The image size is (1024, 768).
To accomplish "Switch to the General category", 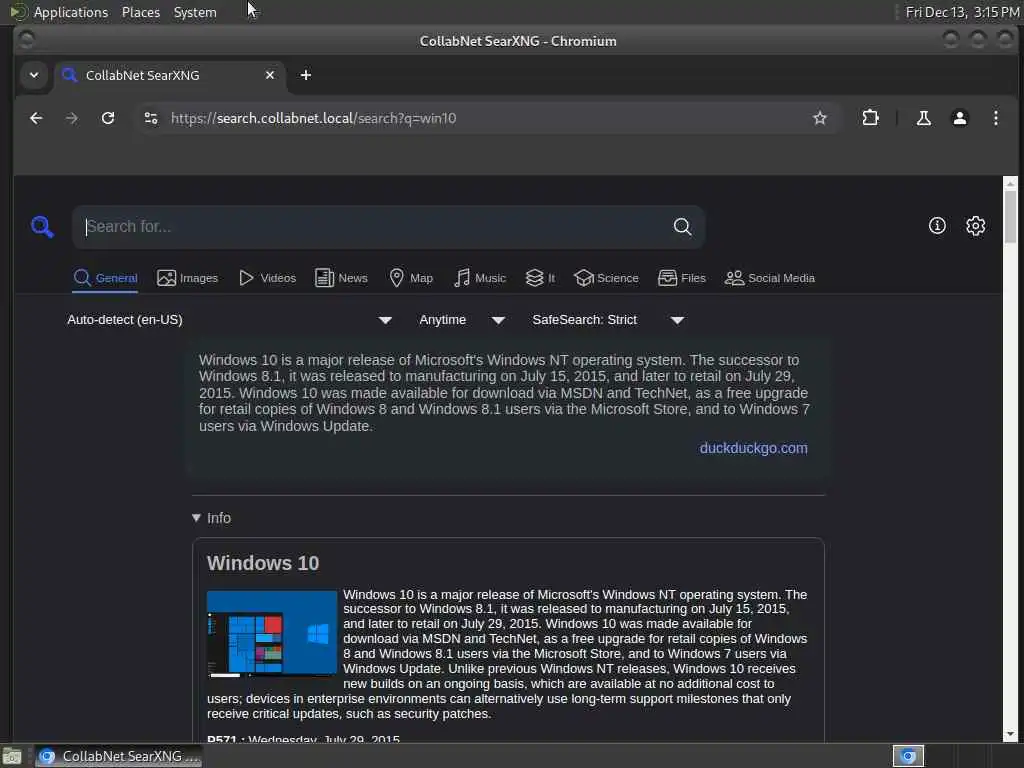I will 105,278.
